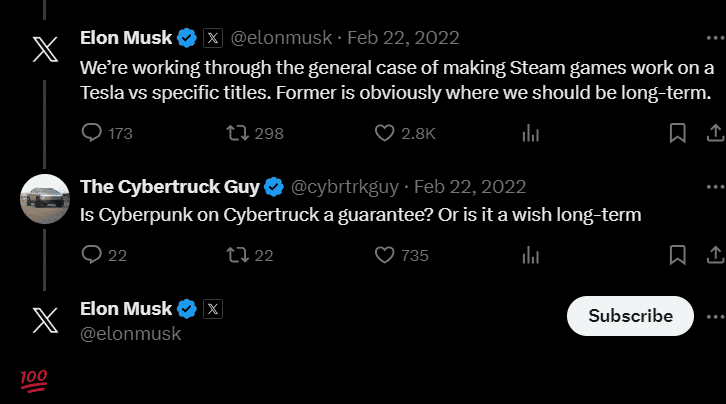Open more options beside Subscribe button
The height and width of the screenshot is (404, 726).
coord(715,317)
